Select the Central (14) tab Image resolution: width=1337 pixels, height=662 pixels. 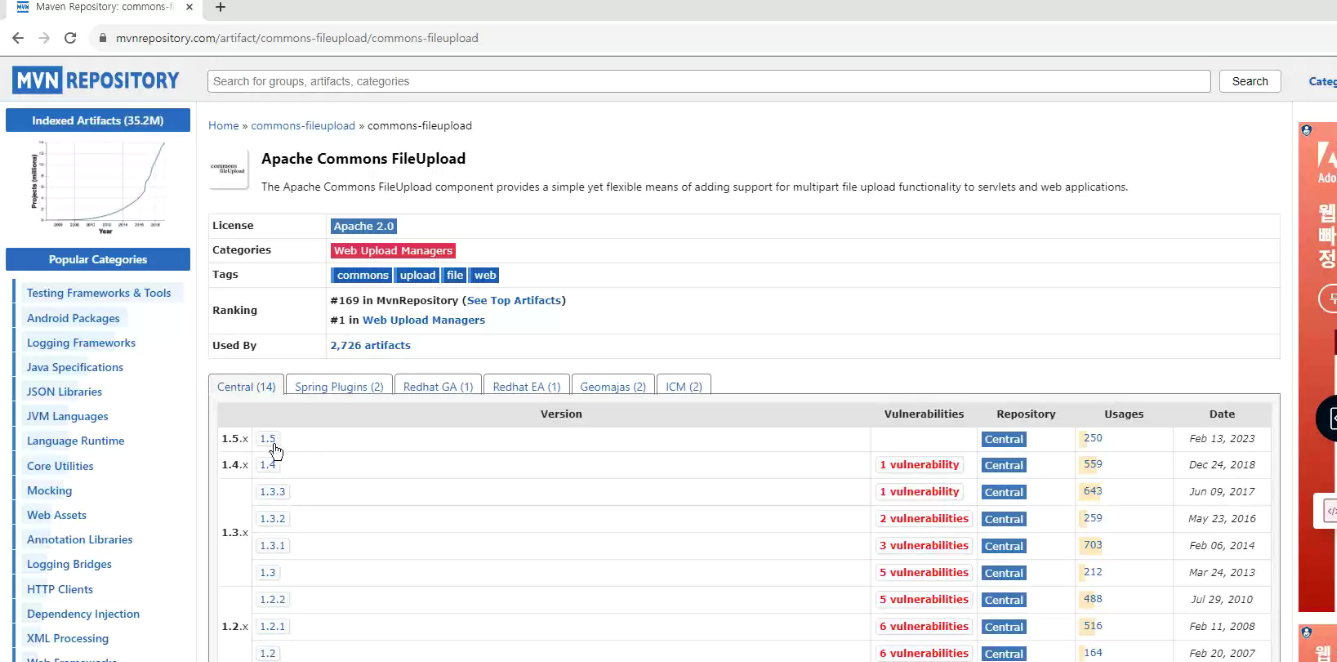pos(246,386)
